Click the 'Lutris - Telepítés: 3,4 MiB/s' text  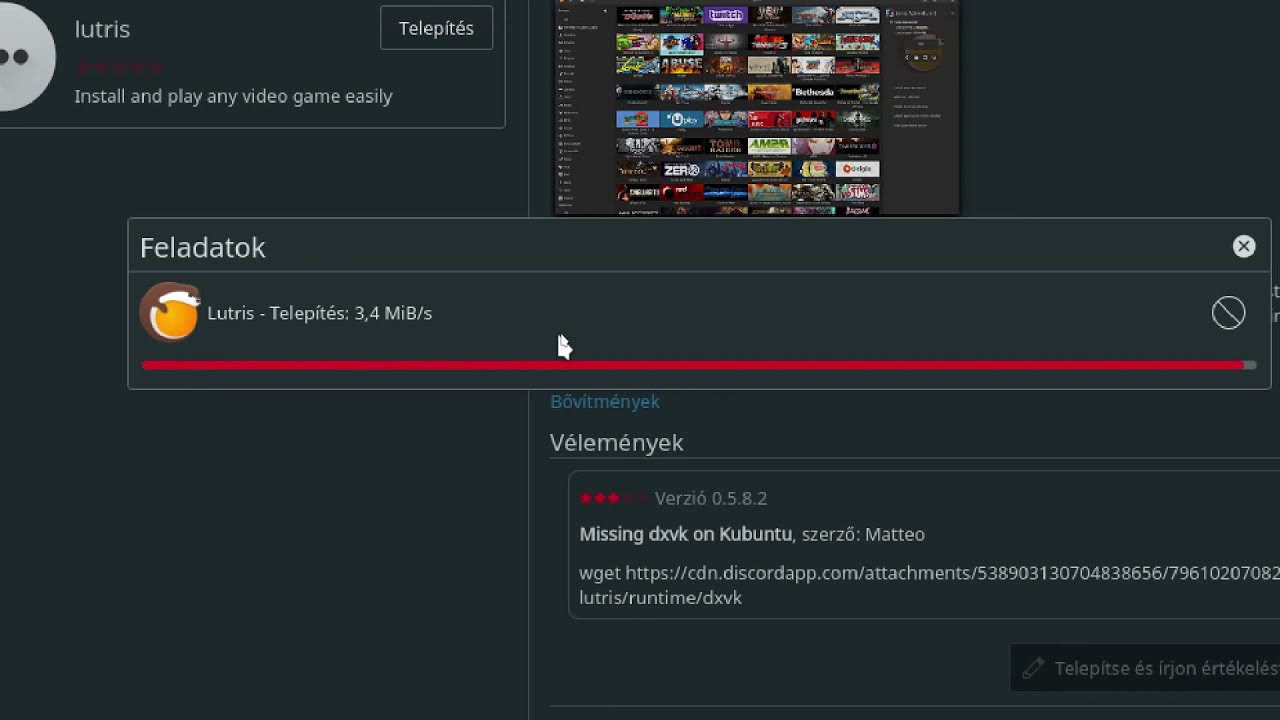320,313
